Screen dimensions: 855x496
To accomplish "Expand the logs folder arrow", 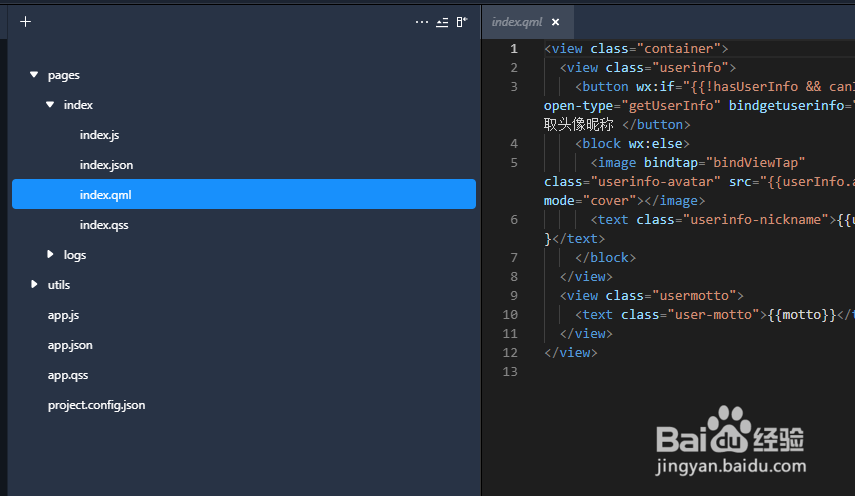I will point(50,255).
